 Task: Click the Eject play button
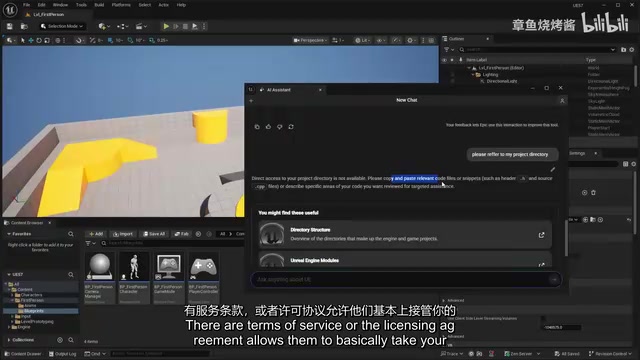pos(195,26)
